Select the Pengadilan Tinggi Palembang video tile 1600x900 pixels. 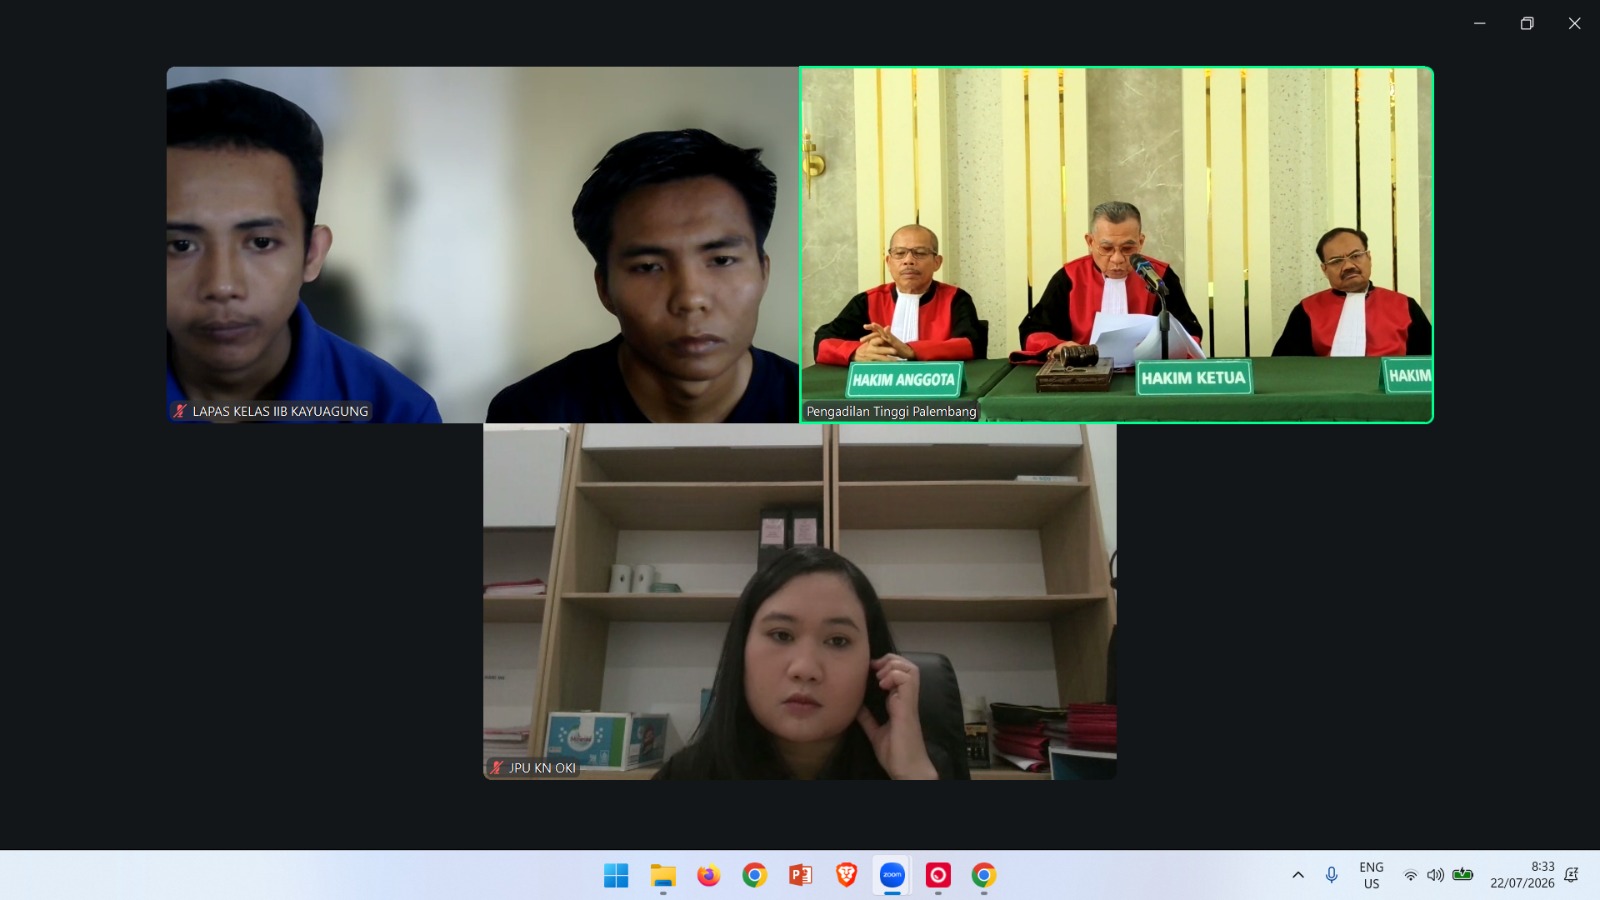click(1116, 245)
